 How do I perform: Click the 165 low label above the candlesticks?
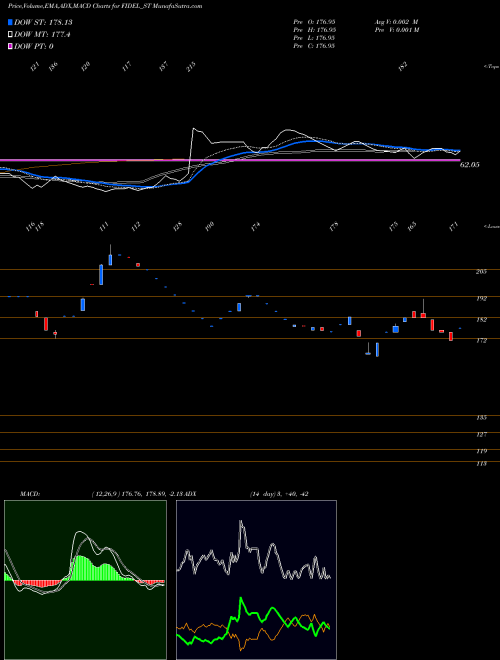(x=412, y=226)
